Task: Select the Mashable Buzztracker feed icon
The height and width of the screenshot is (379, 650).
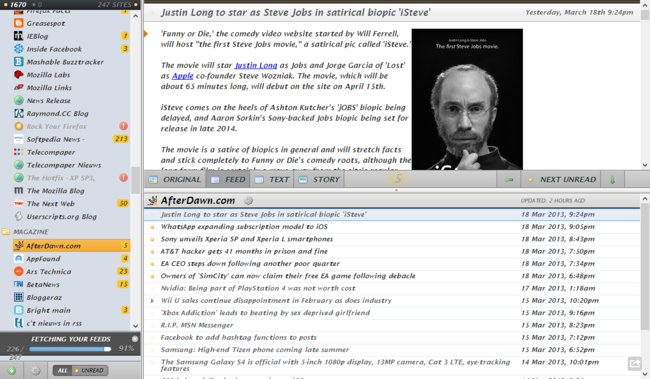Action: (x=19, y=62)
